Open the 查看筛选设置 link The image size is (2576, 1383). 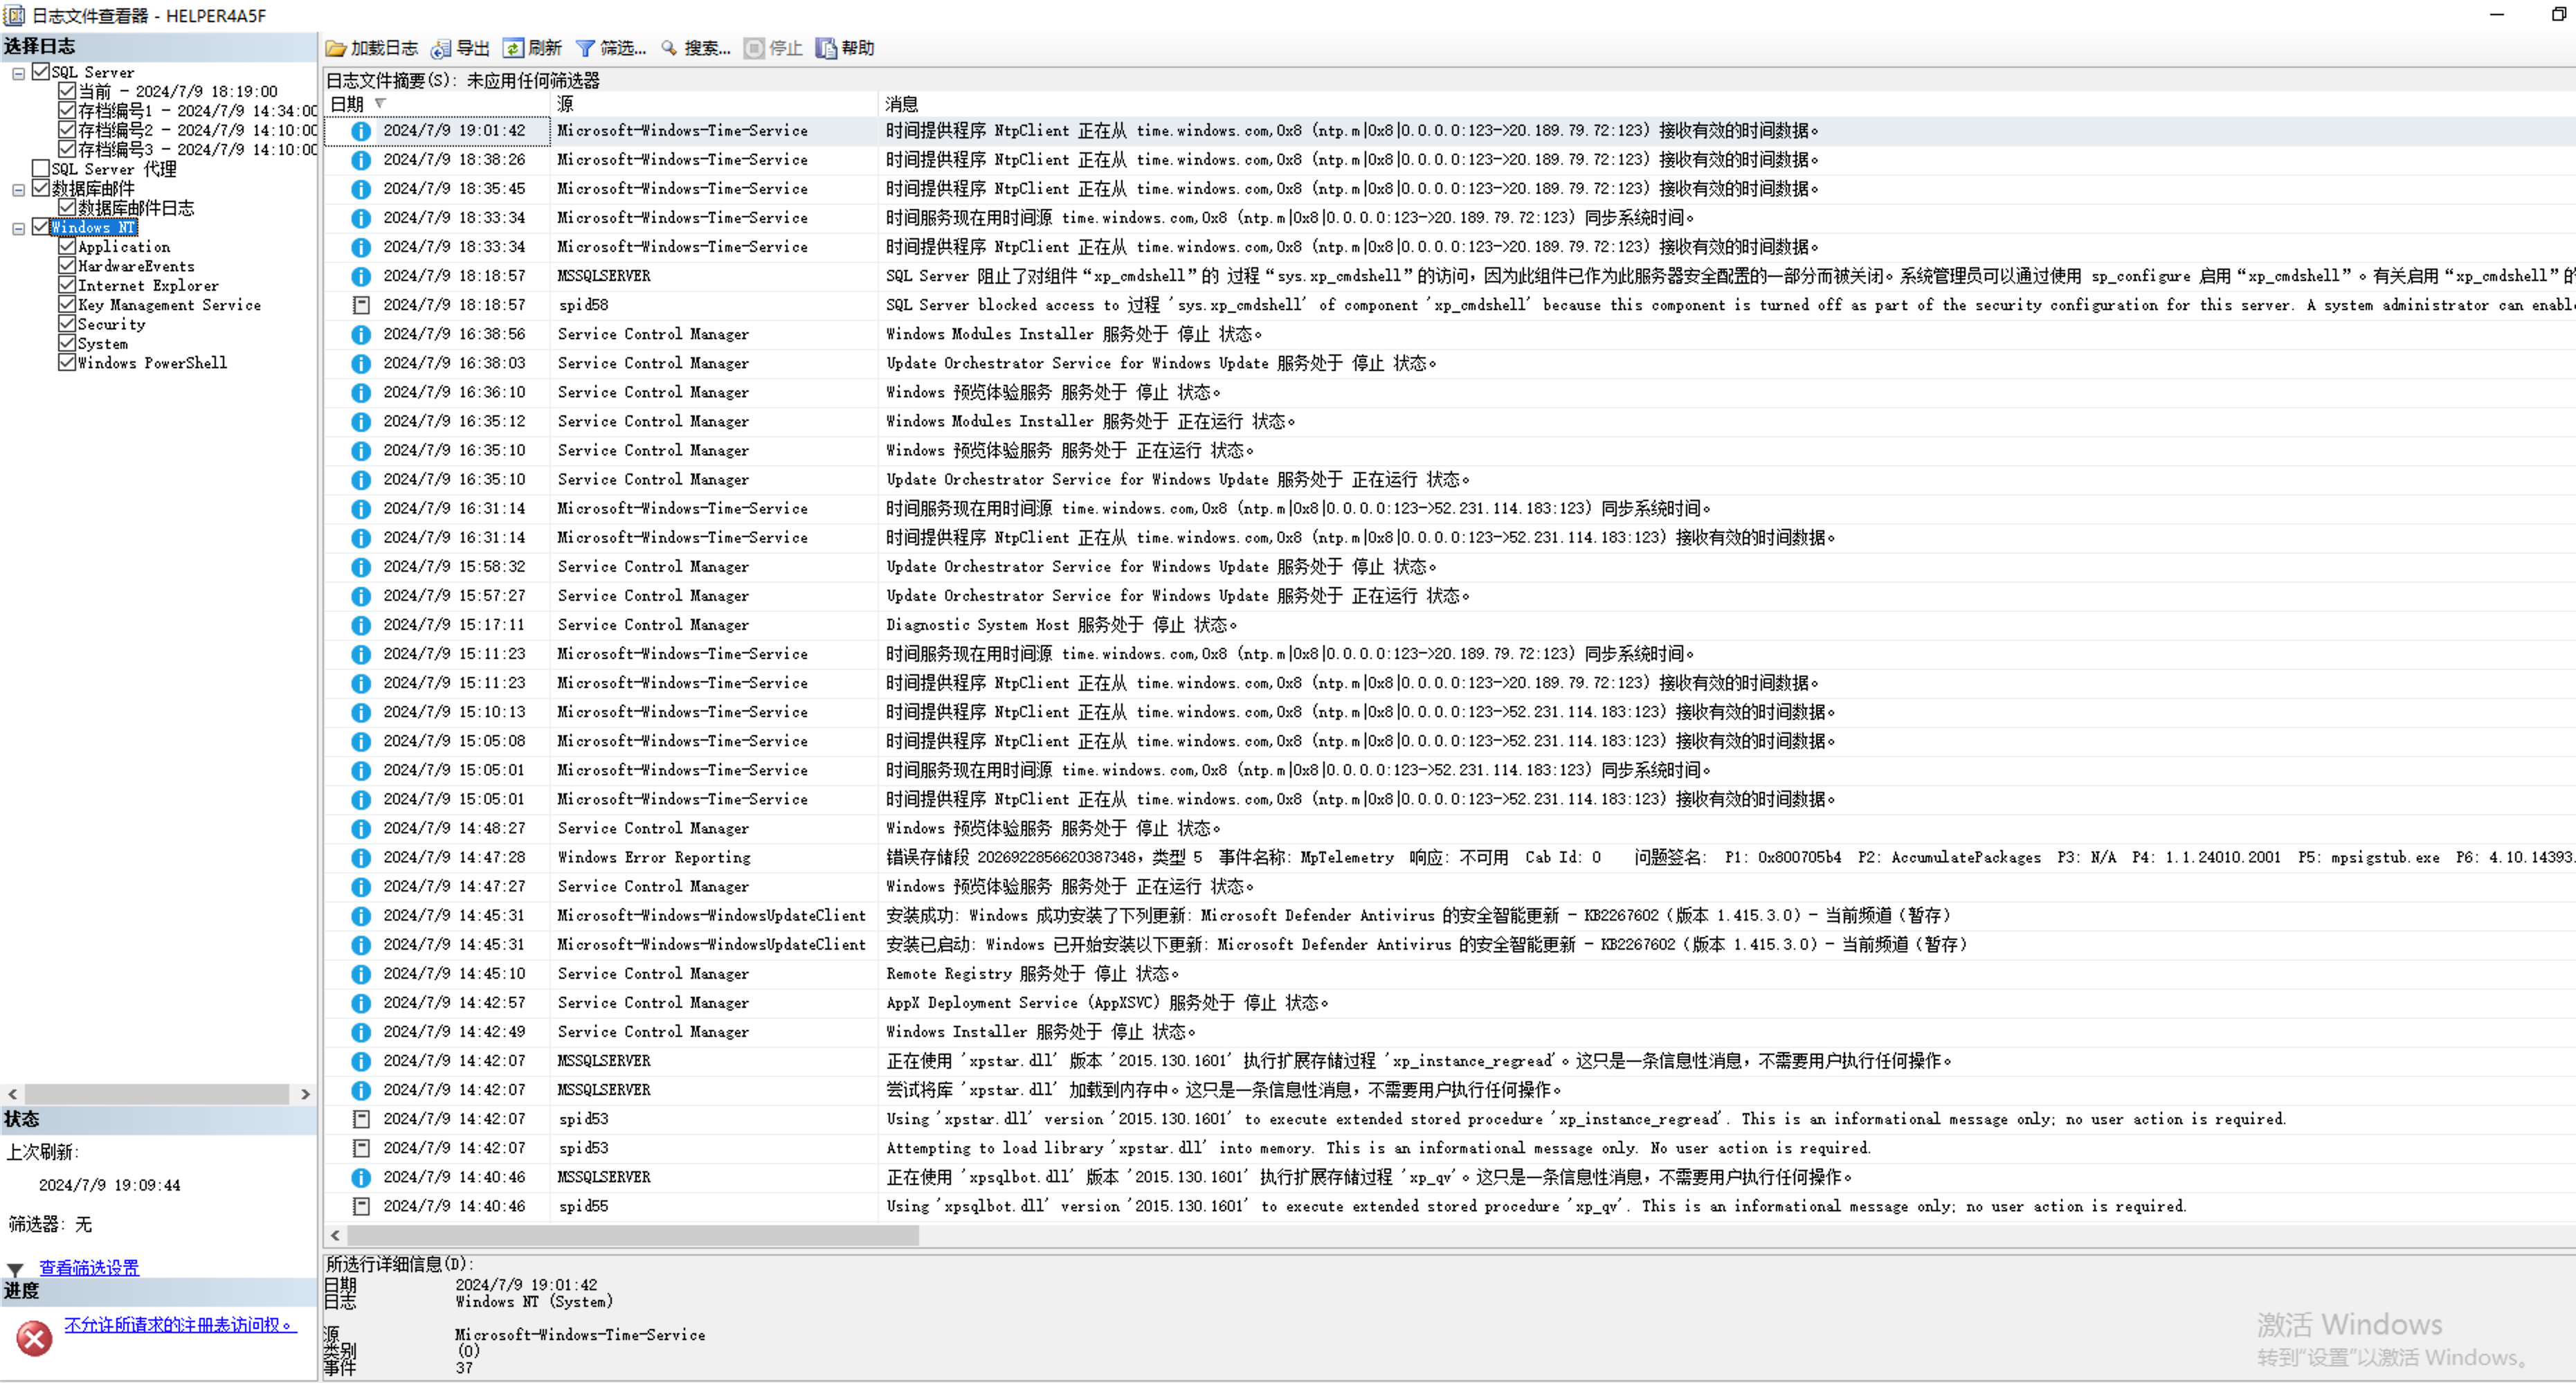click(89, 1267)
